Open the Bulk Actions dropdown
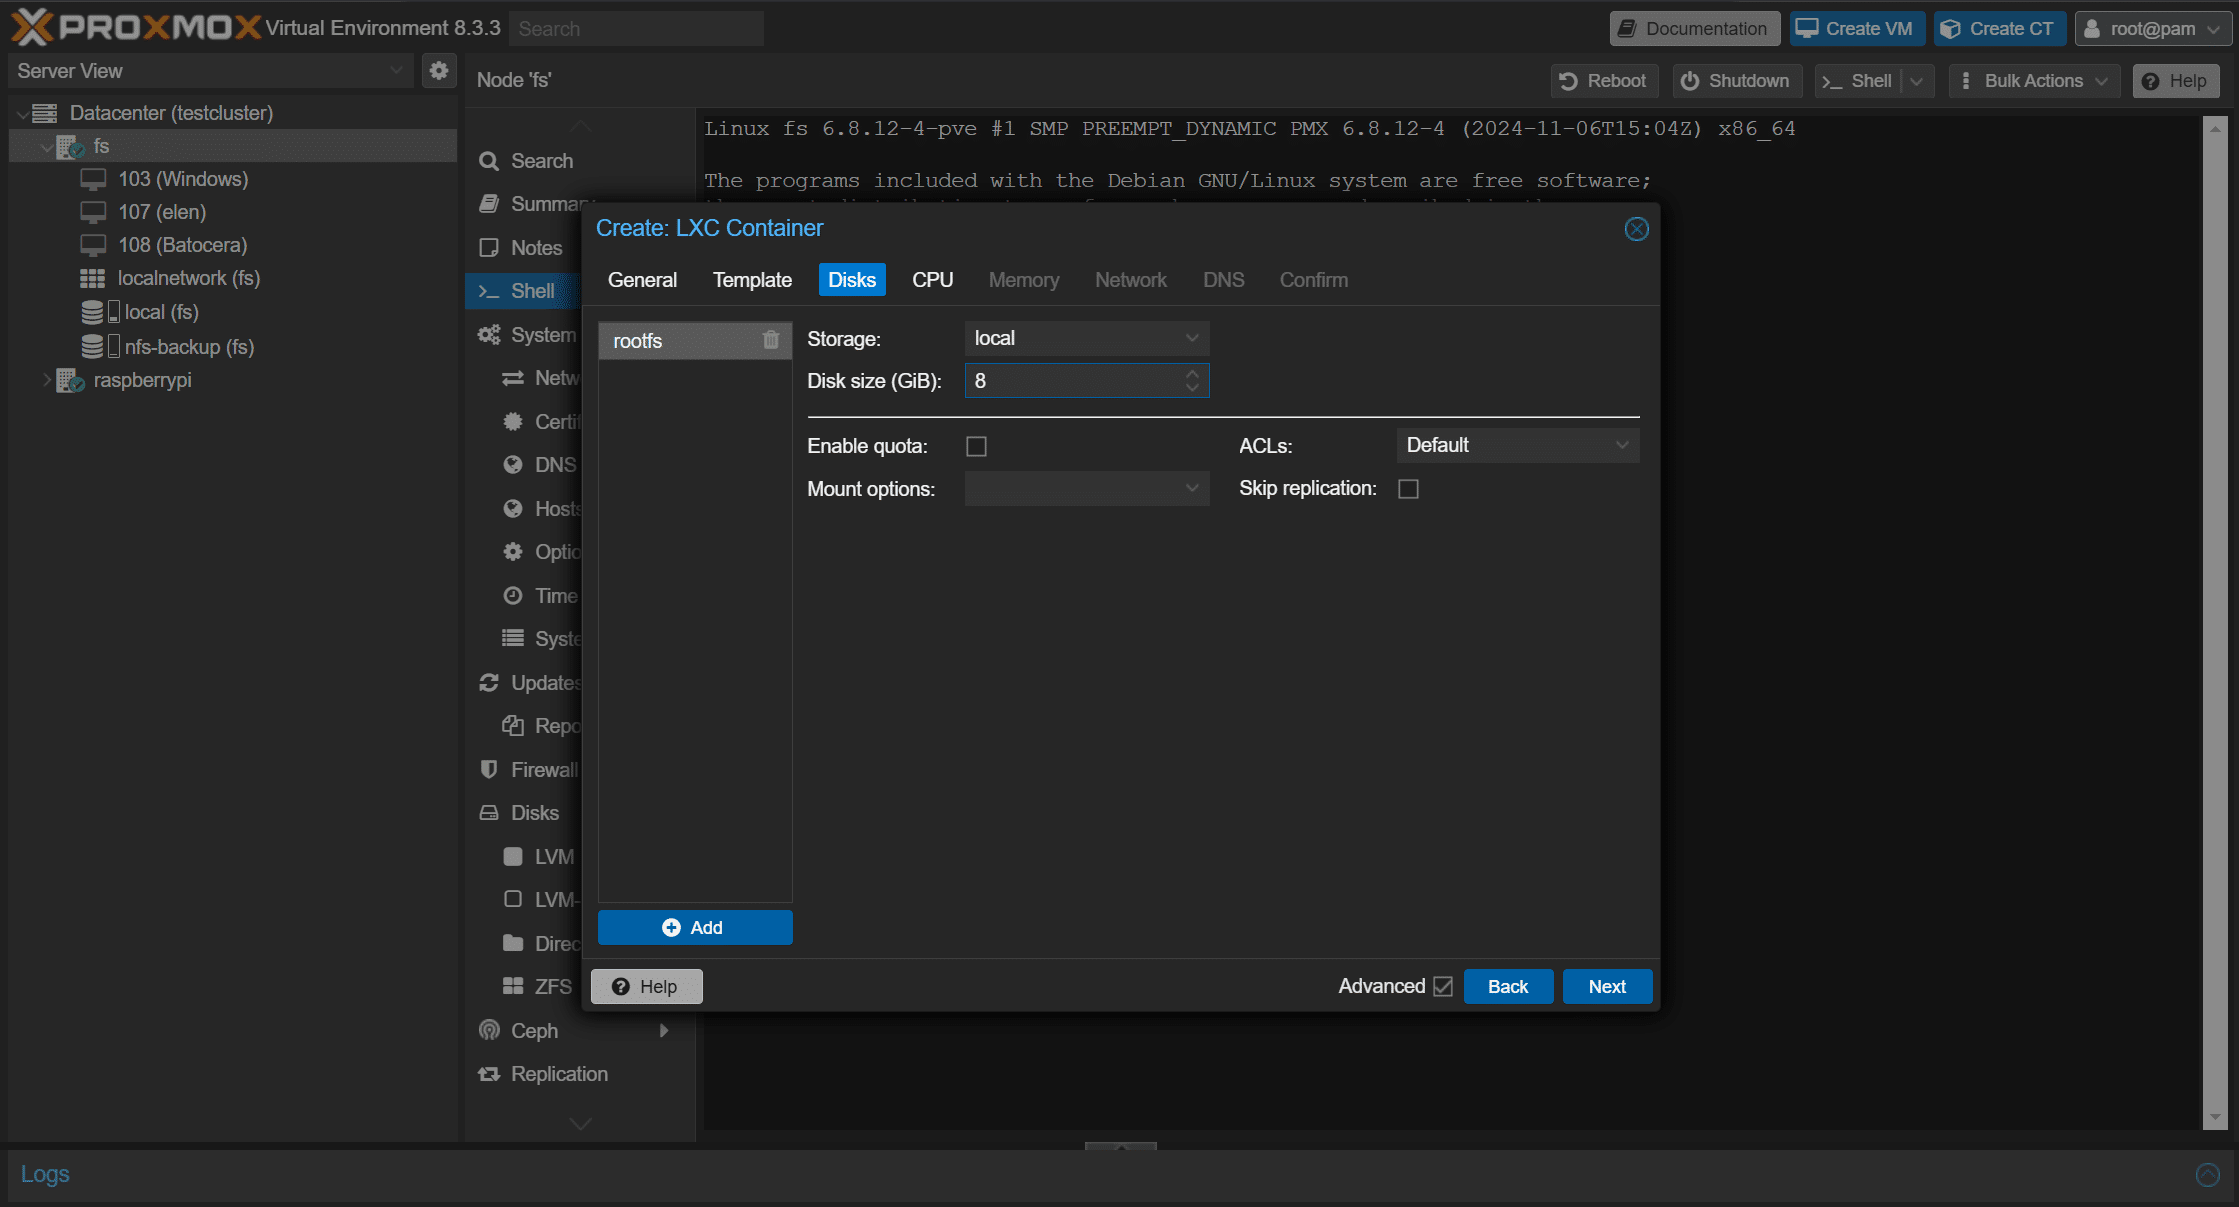 pyautogui.click(x=2034, y=81)
